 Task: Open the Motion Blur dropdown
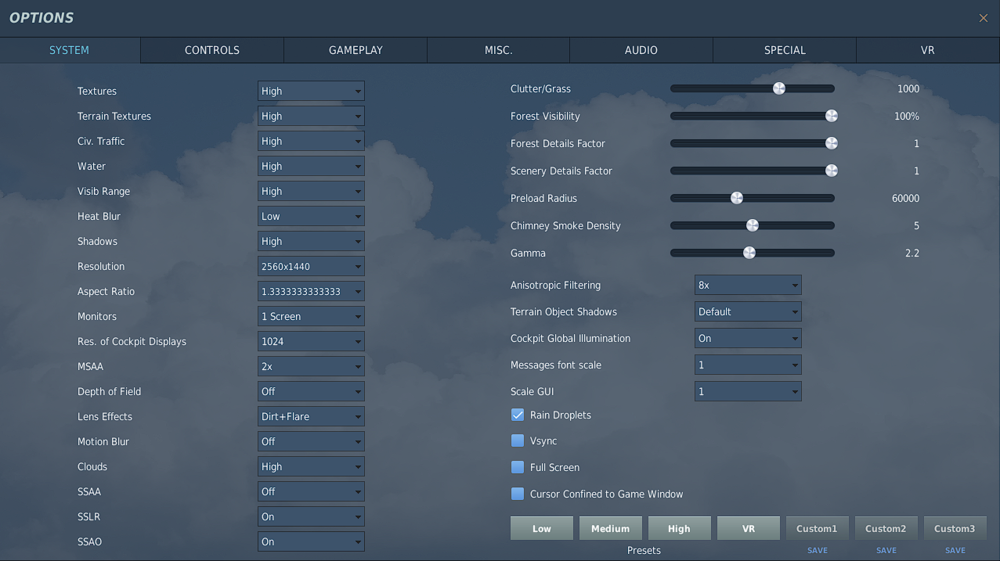pos(311,441)
